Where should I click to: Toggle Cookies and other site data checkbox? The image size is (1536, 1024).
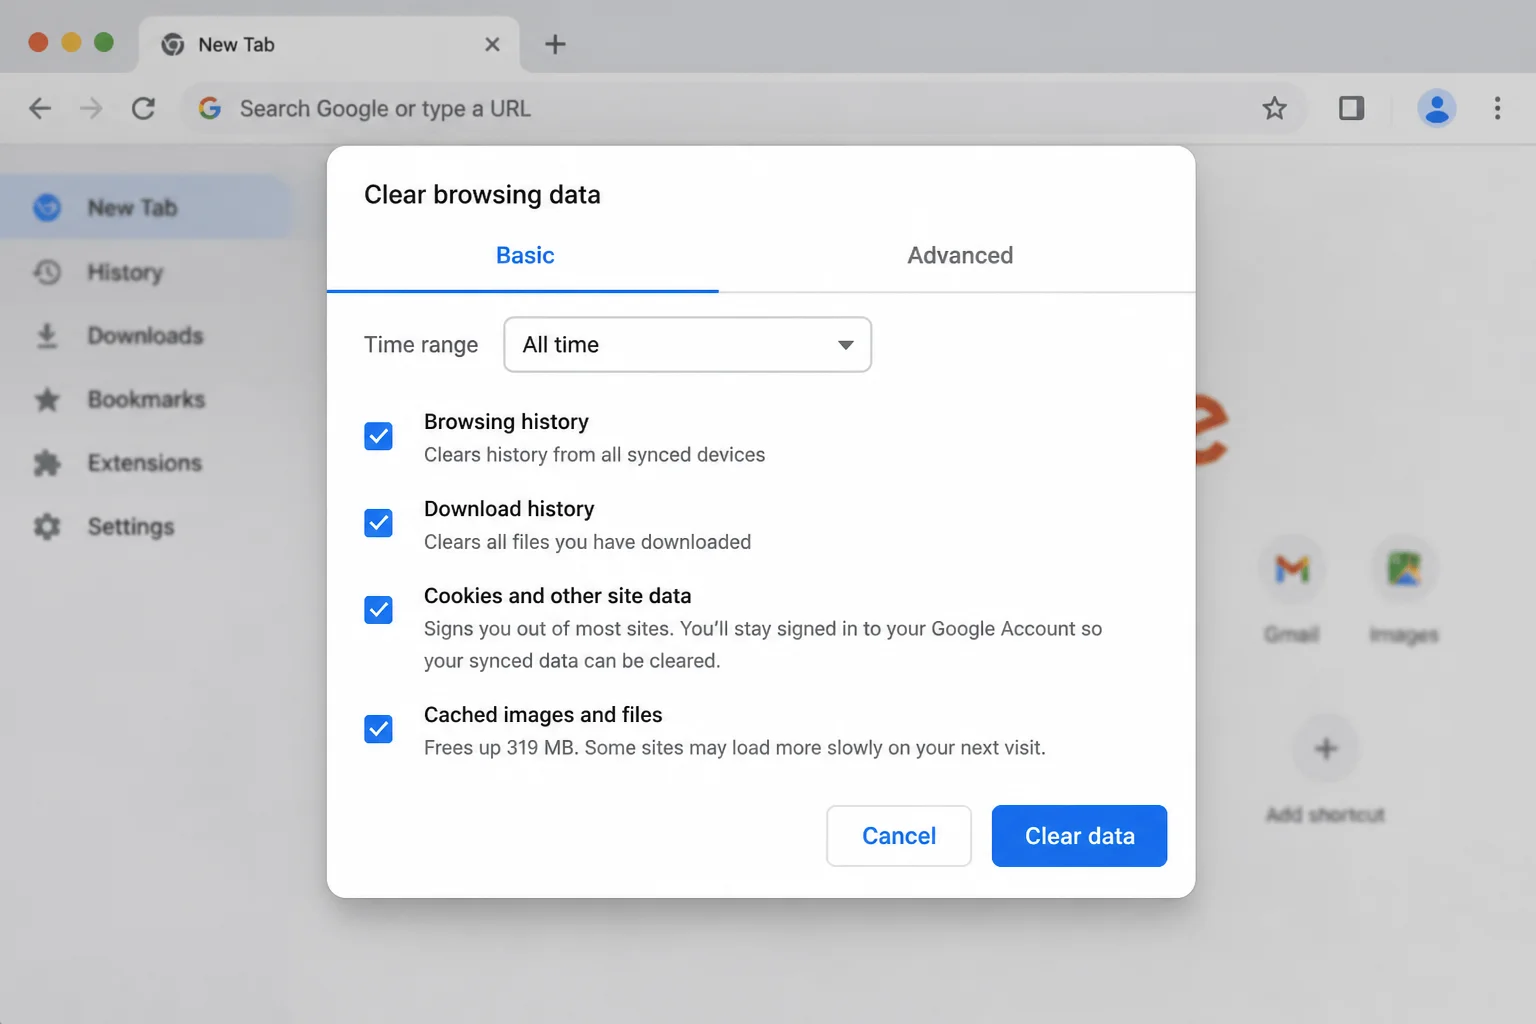click(378, 610)
